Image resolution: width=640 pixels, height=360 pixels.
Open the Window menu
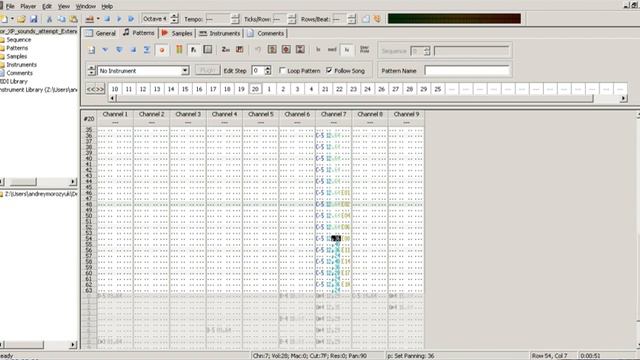point(86,6)
